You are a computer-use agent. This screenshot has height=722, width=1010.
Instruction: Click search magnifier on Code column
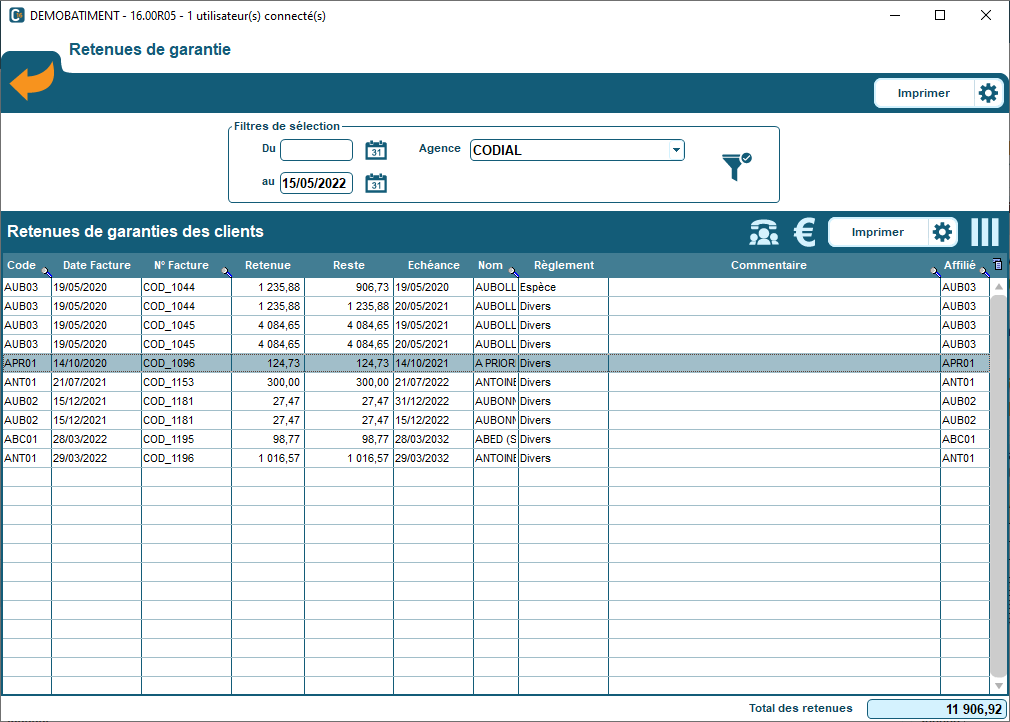46,271
